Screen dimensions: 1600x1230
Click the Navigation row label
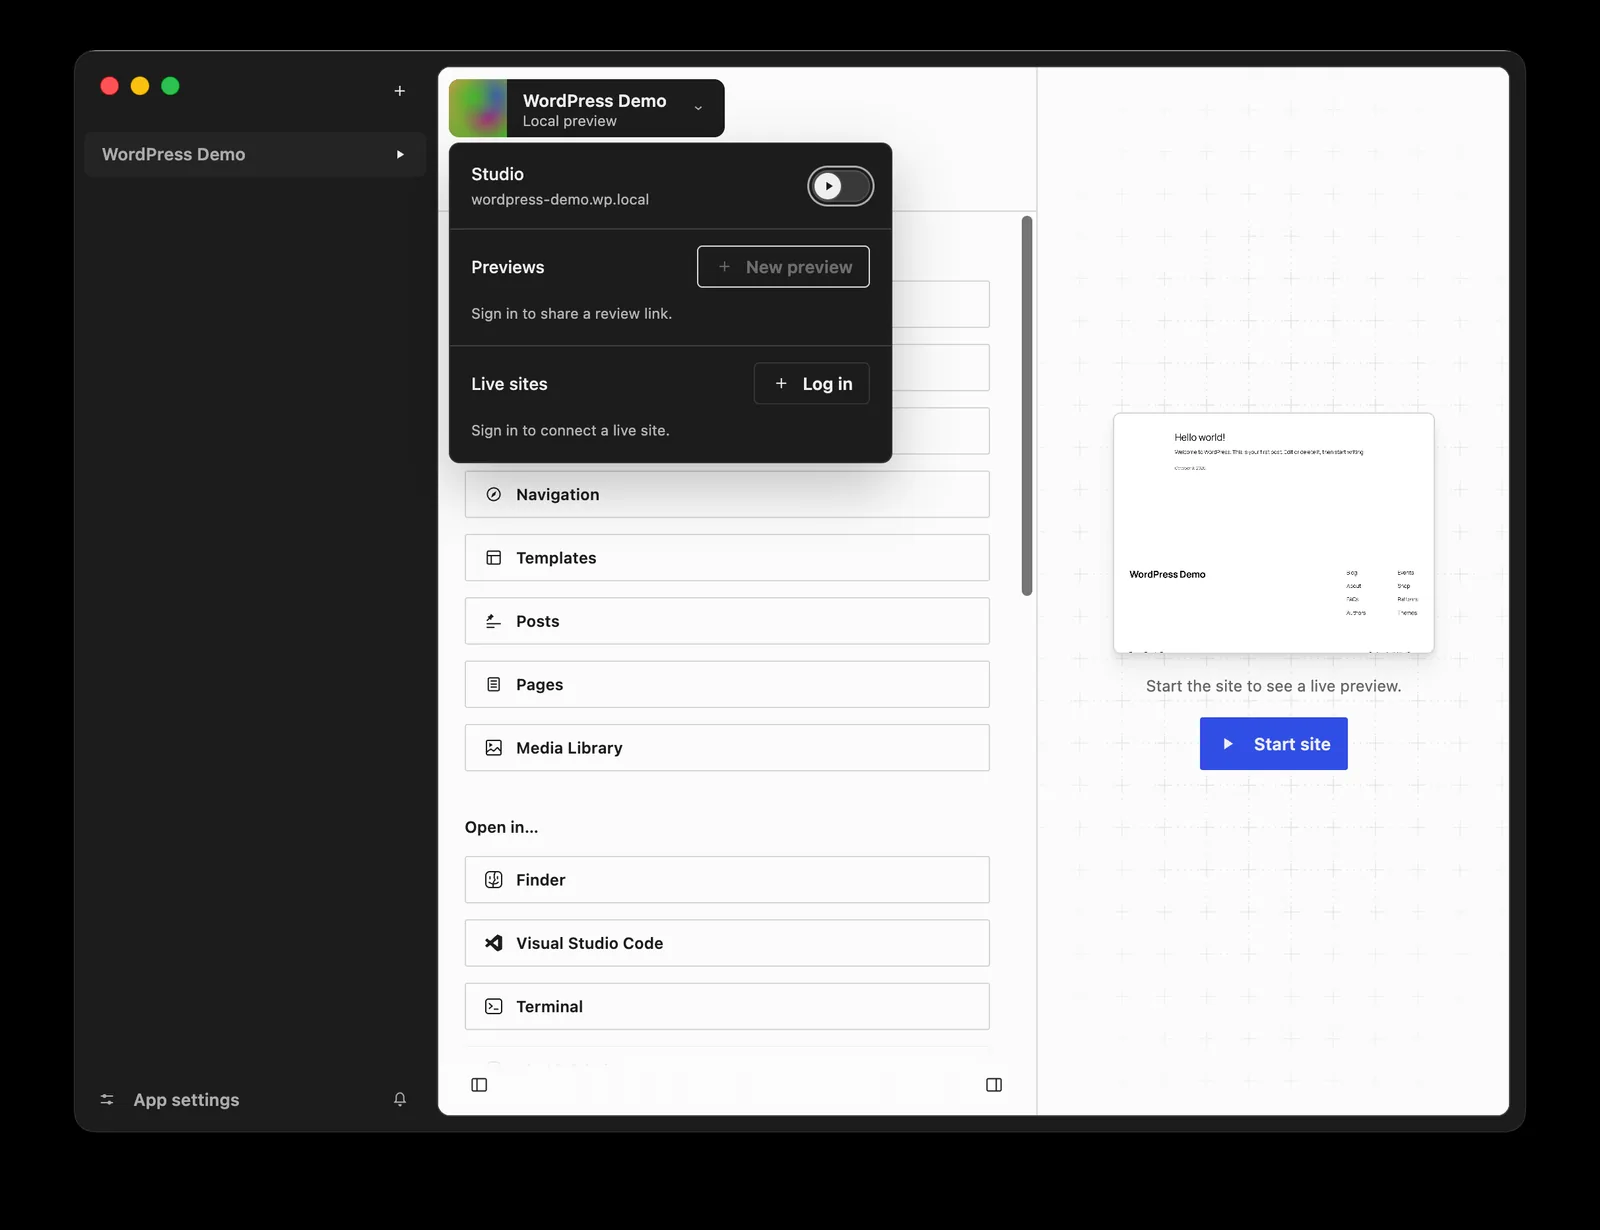coord(558,494)
